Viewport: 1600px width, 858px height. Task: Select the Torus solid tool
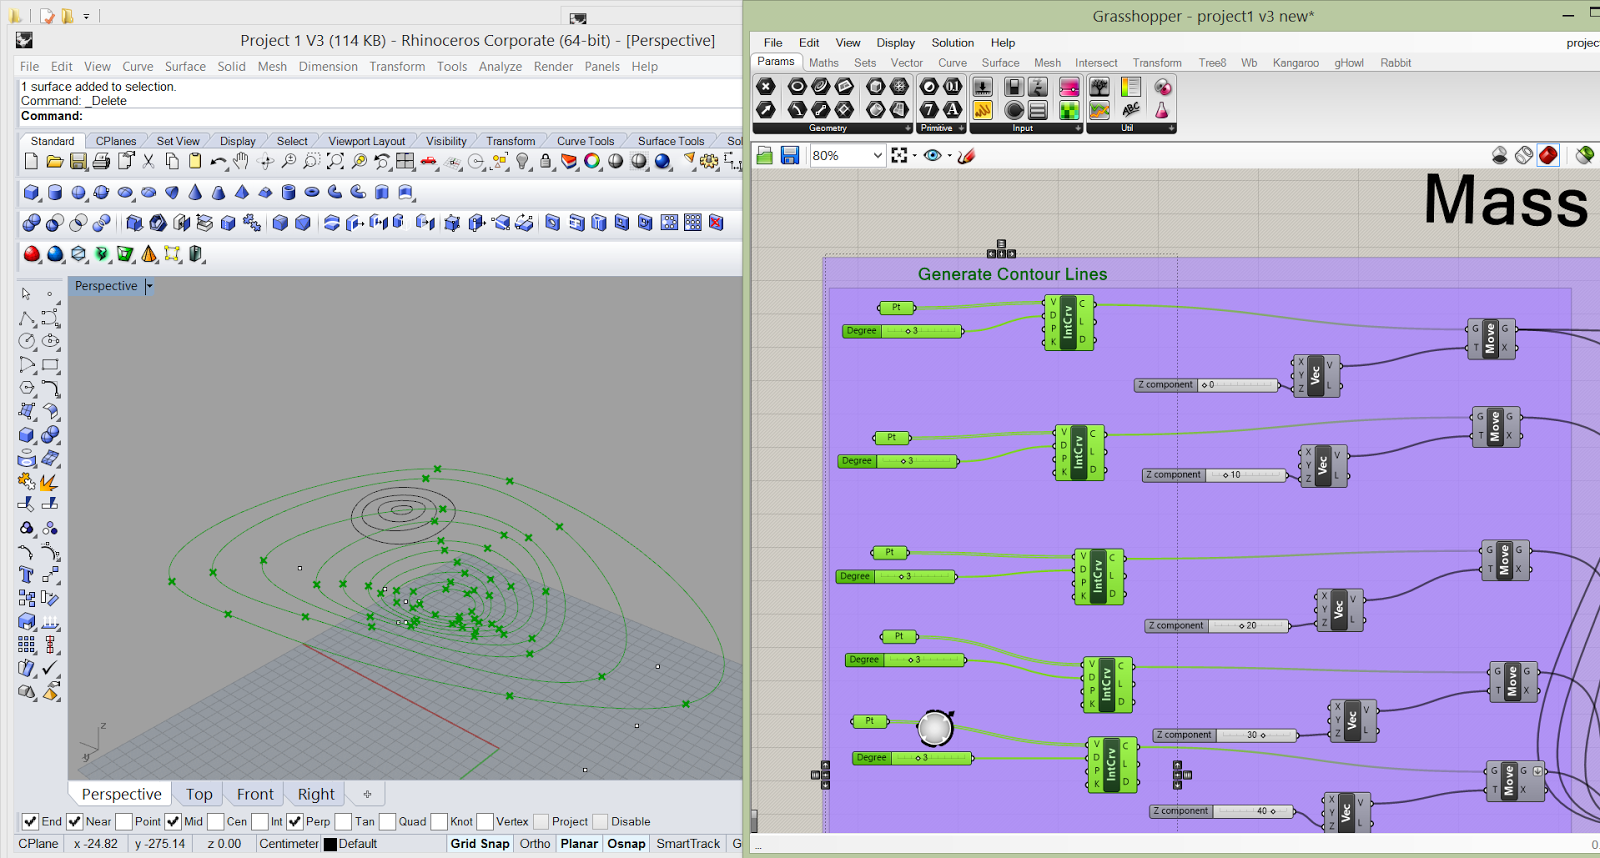pyautogui.click(x=312, y=192)
